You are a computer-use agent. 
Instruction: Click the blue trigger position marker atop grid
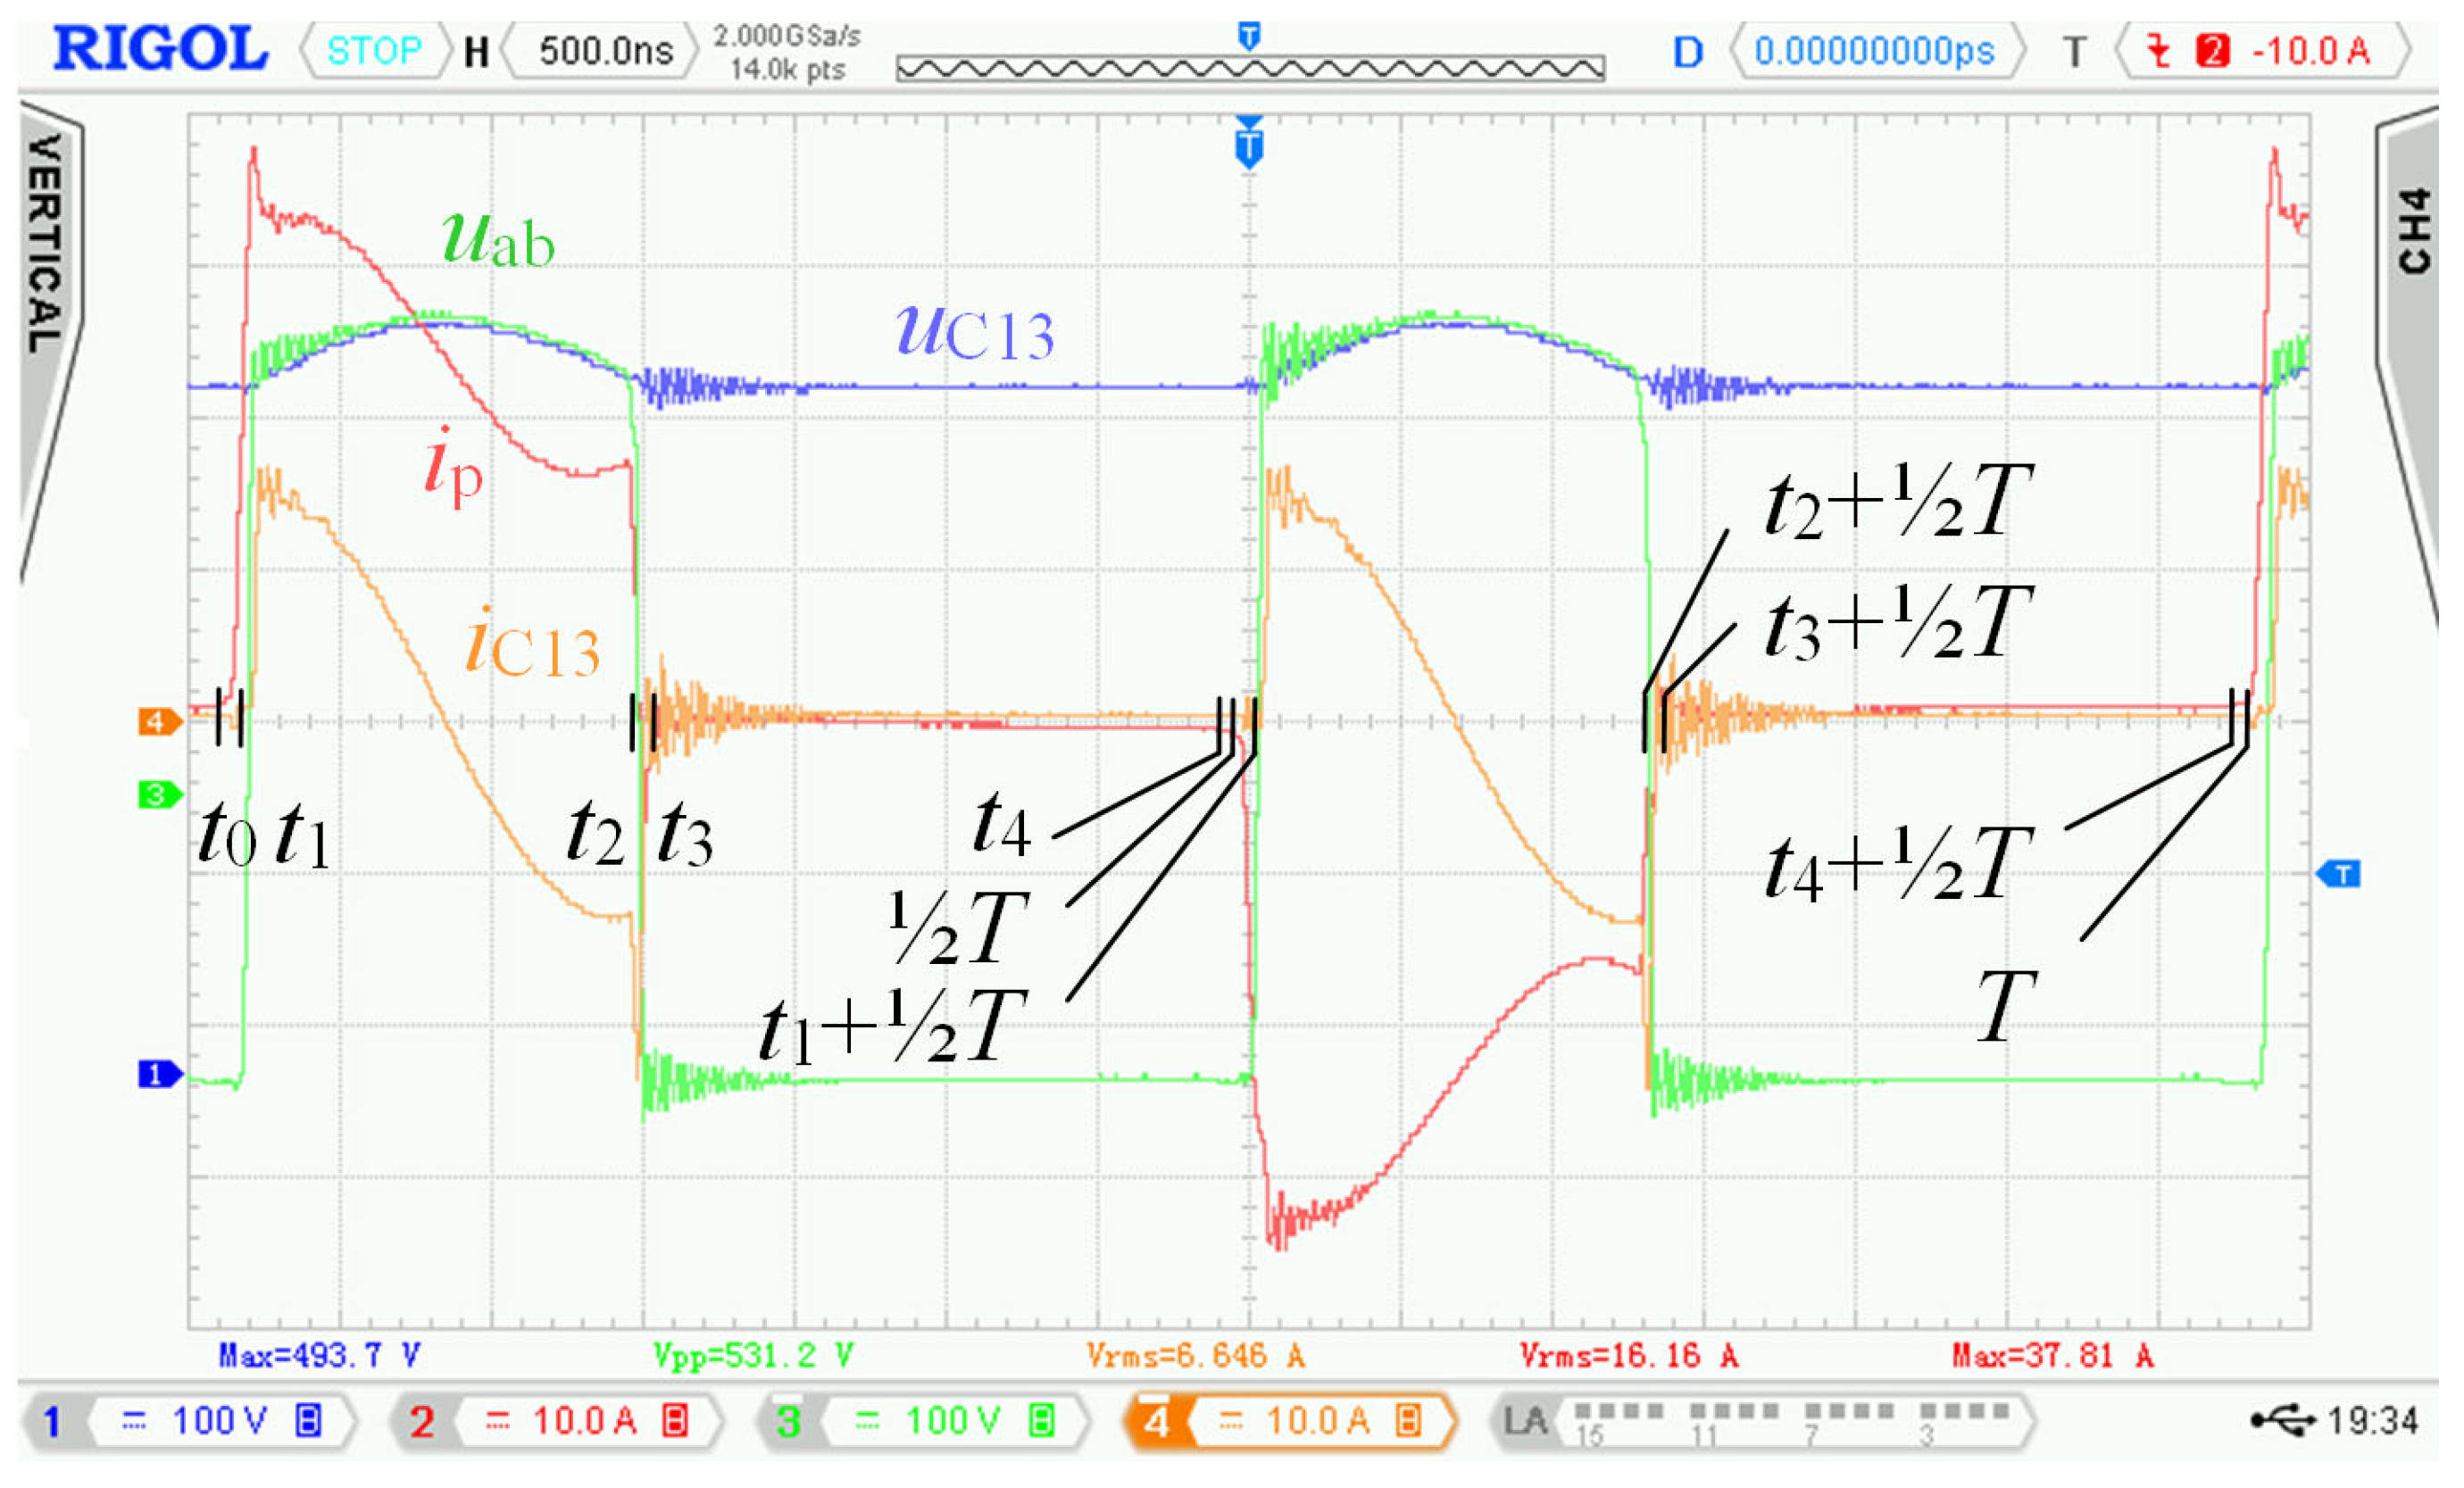coord(1250,146)
